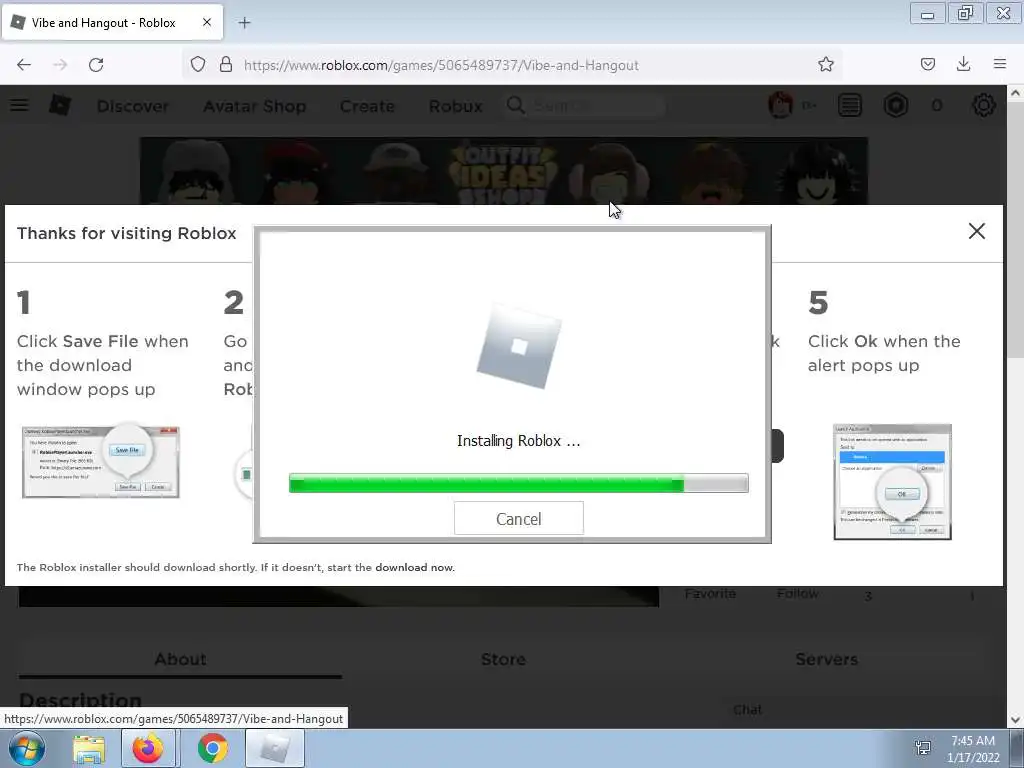Switch to the About tab
The image size is (1024, 768).
180,659
